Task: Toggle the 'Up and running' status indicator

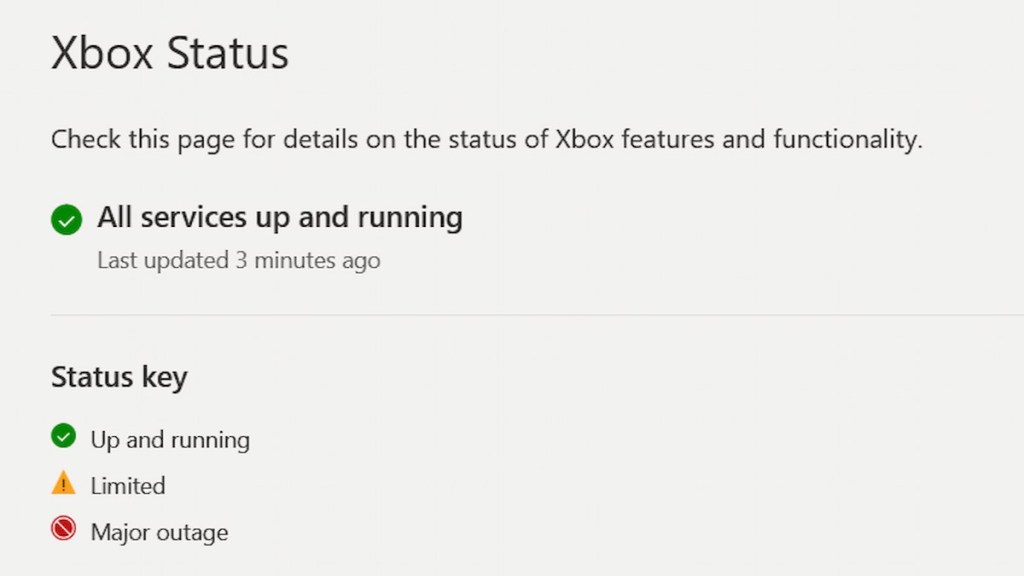Action: pos(64,436)
